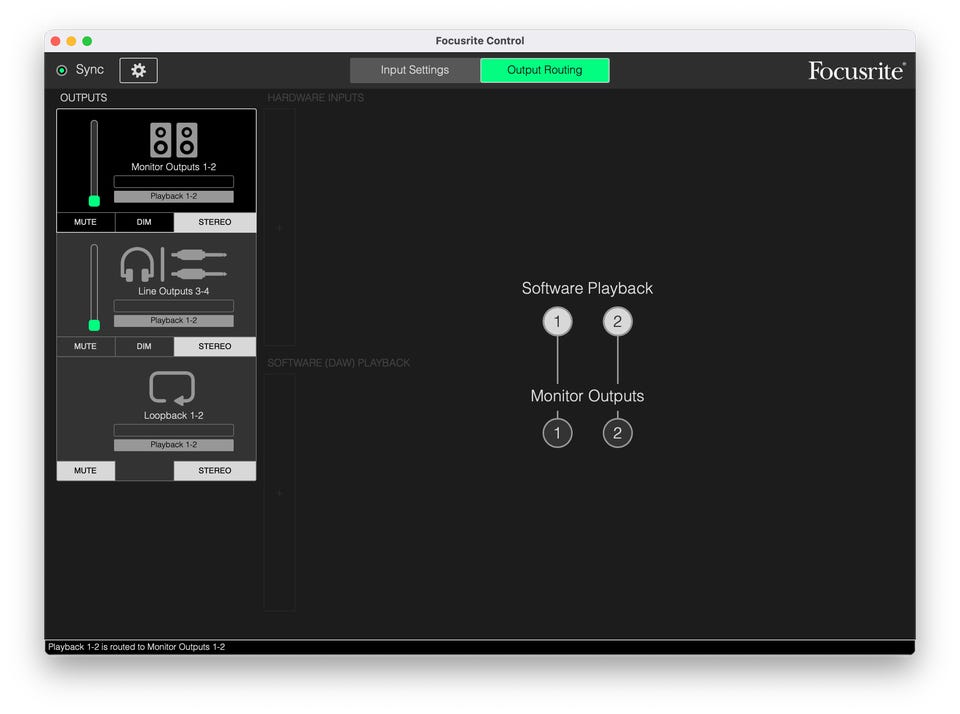Toggle STEREO for Loopback 1-2
The width and height of the screenshot is (960, 714).
215,471
